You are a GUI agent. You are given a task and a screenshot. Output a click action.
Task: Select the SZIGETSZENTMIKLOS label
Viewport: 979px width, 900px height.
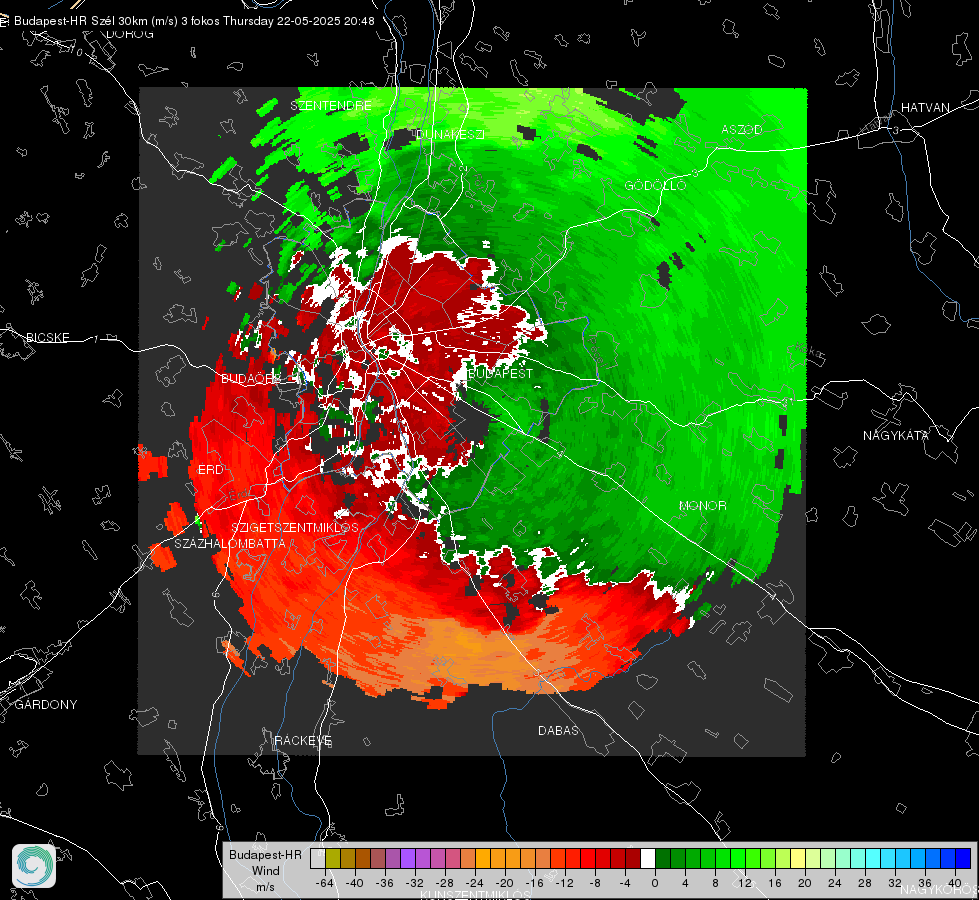coord(295,528)
